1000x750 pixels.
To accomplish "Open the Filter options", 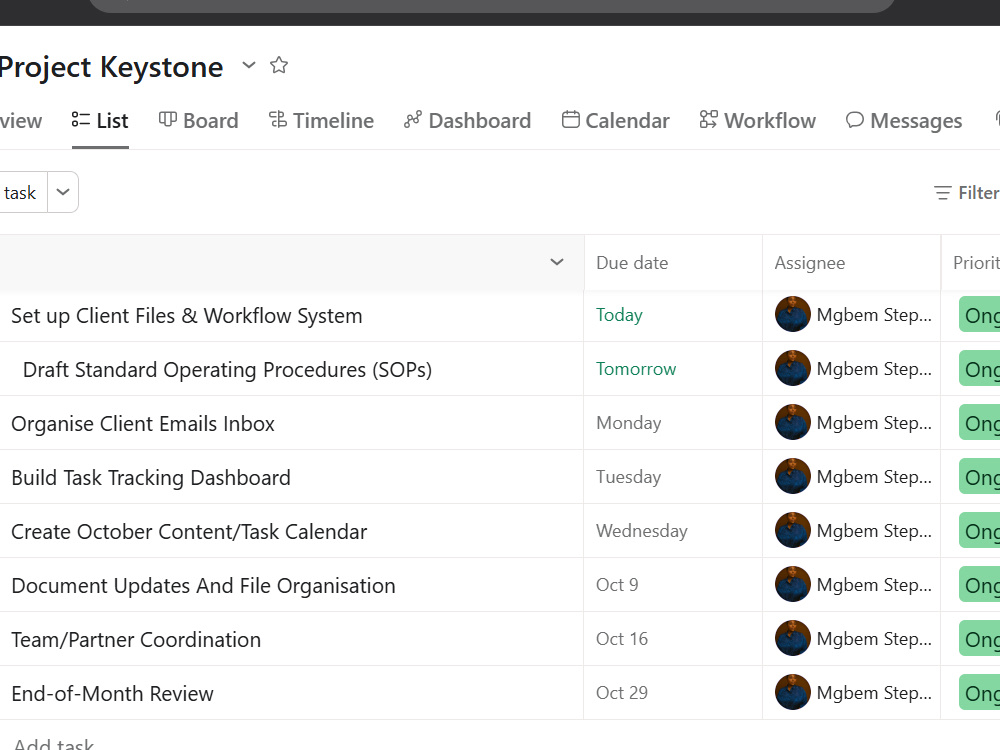I will (967, 193).
